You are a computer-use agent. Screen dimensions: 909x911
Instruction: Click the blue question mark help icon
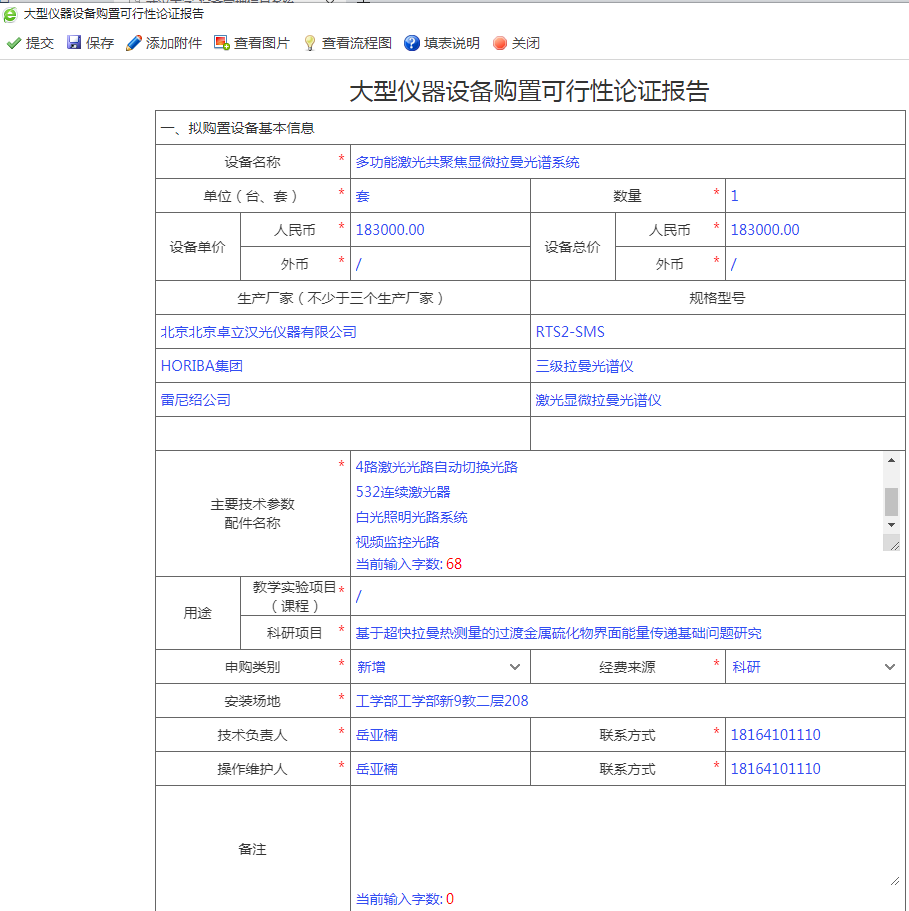click(412, 43)
